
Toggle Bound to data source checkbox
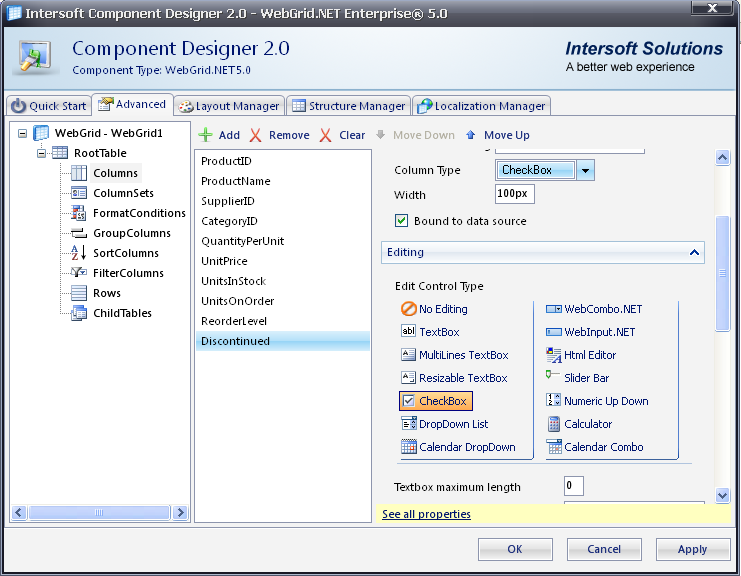(401, 221)
